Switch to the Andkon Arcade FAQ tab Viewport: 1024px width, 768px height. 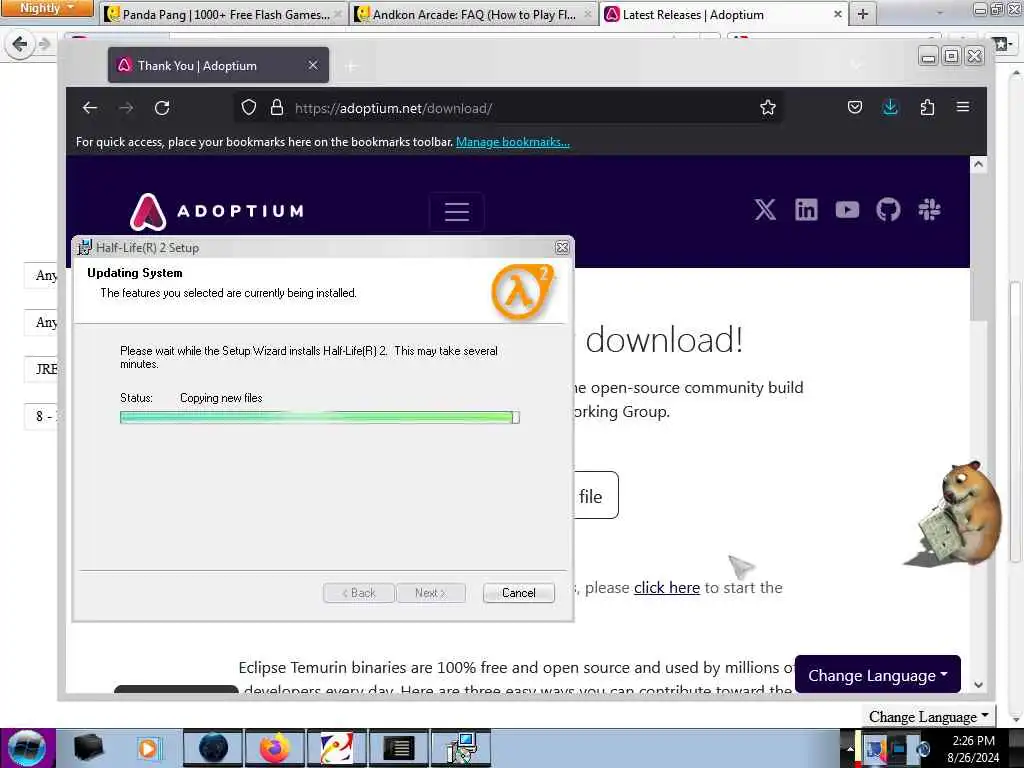[473, 14]
